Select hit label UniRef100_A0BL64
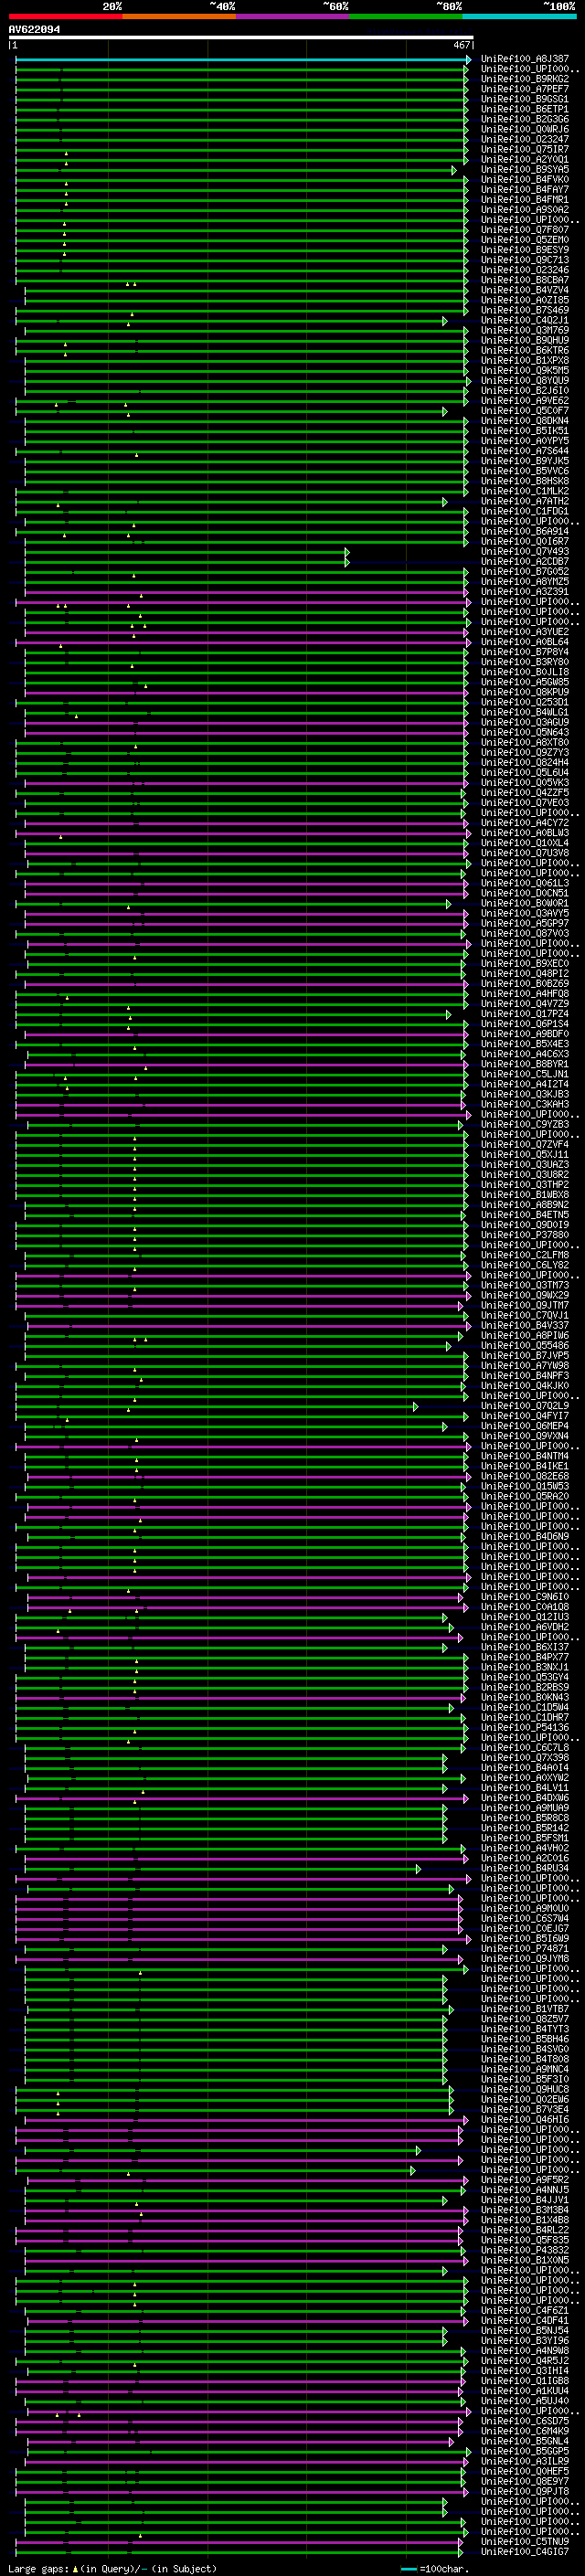 coord(525,642)
